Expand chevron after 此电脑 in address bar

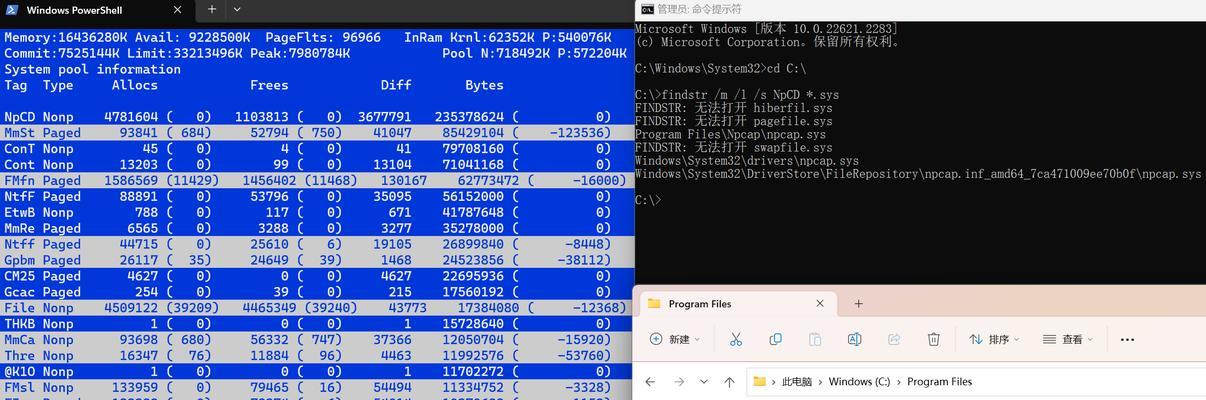[x=821, y=382]
